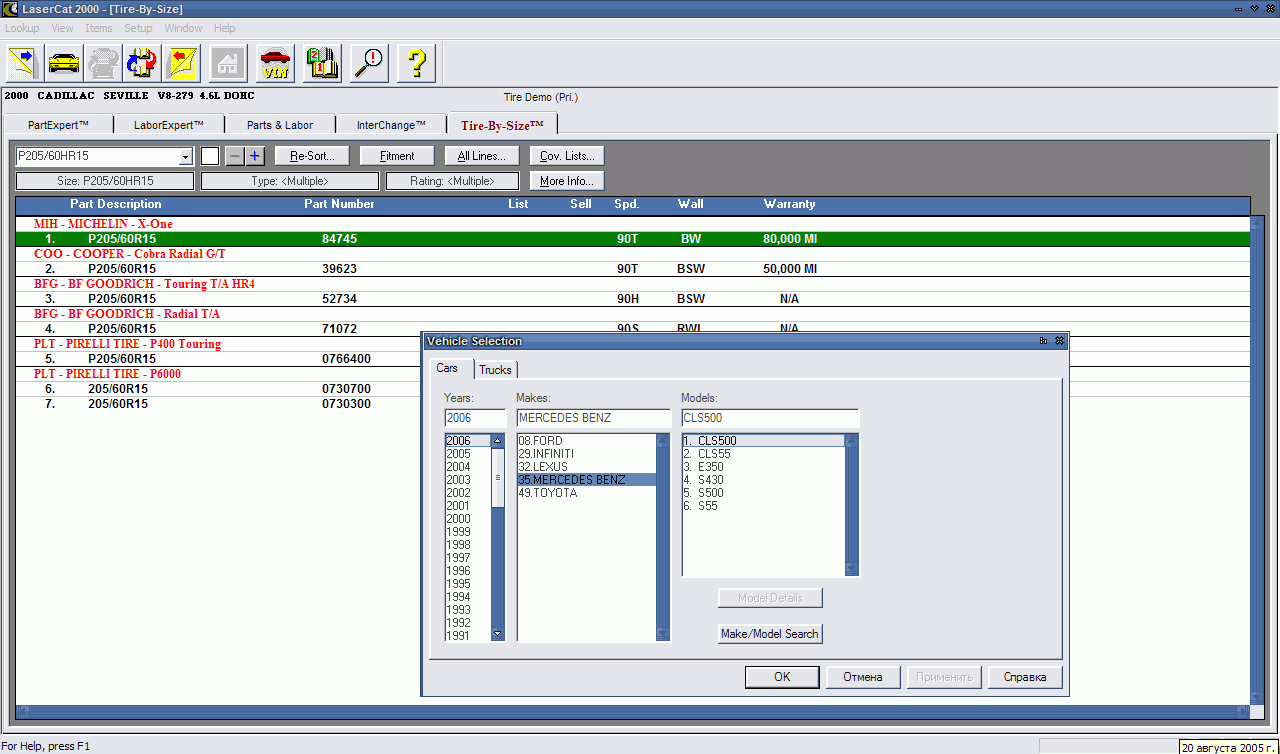Select the Tire-By-Size tab
The height and width of the screenshot is (754, 1280).
(502, 124)
